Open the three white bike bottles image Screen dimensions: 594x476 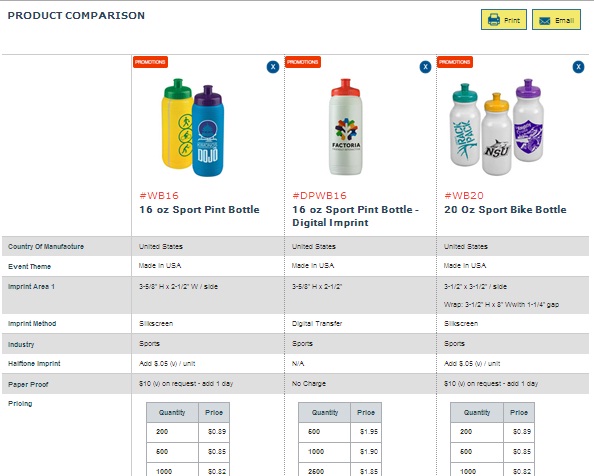point(497,127)
